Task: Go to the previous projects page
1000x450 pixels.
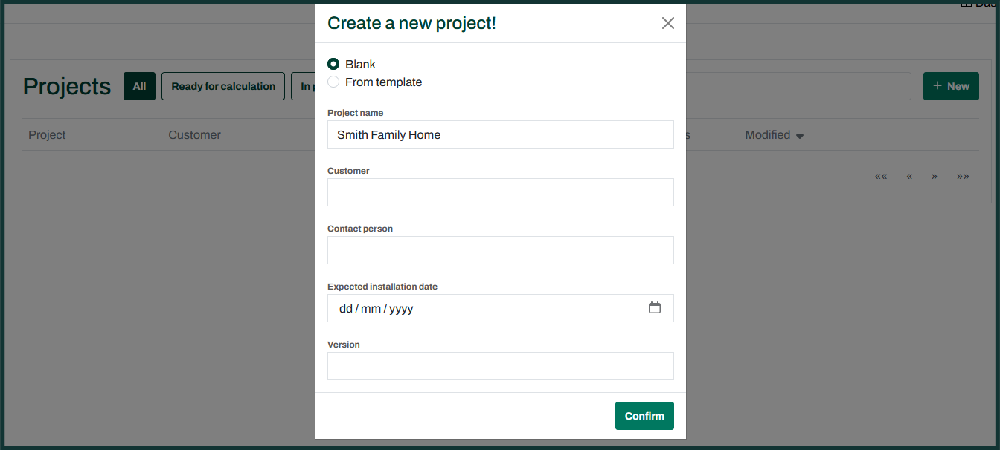Action: tap(909, 177)
